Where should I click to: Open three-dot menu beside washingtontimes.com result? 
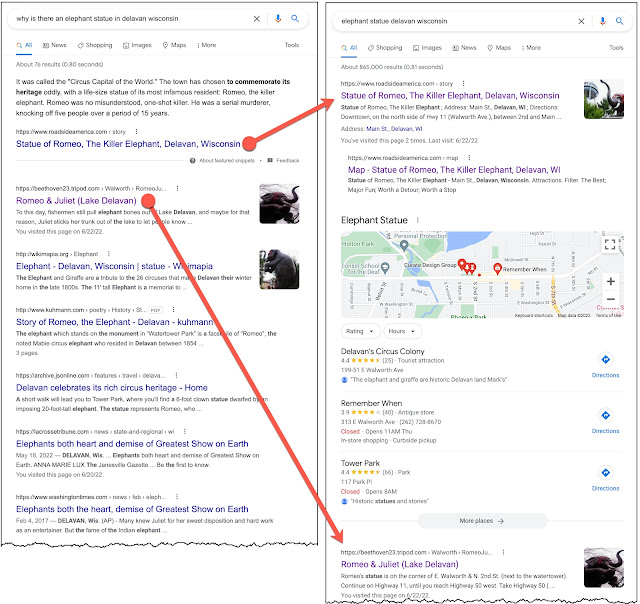177,497
